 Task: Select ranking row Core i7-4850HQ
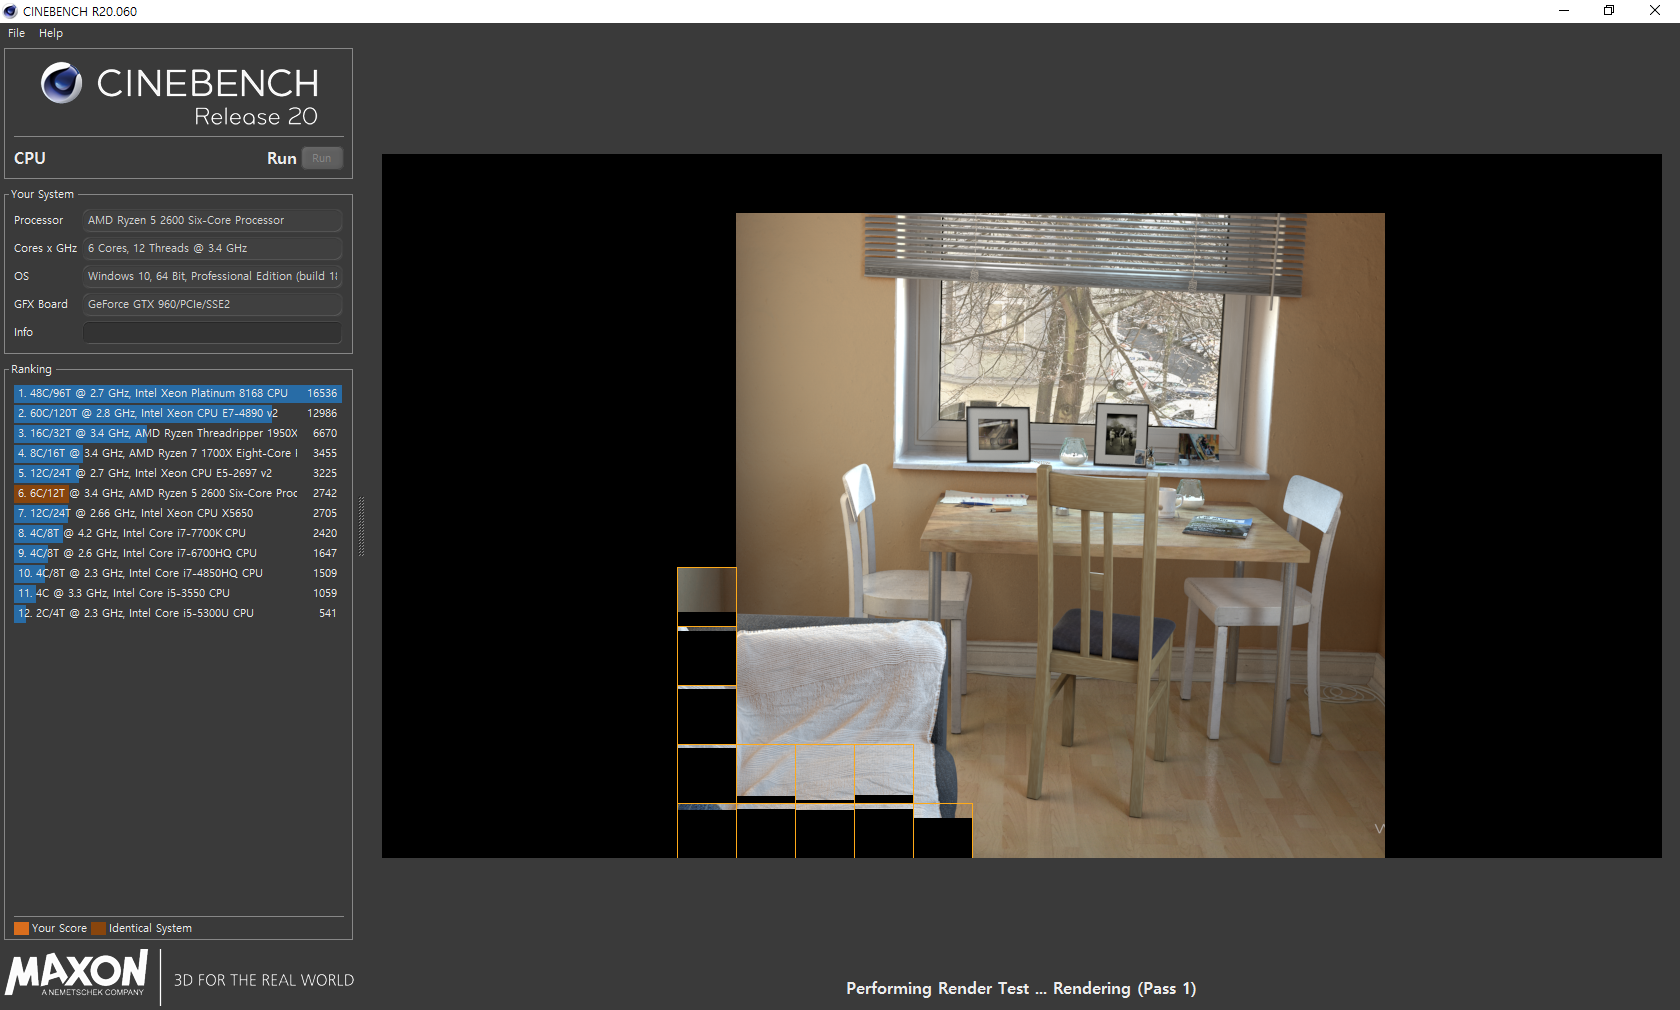point(177,573)
